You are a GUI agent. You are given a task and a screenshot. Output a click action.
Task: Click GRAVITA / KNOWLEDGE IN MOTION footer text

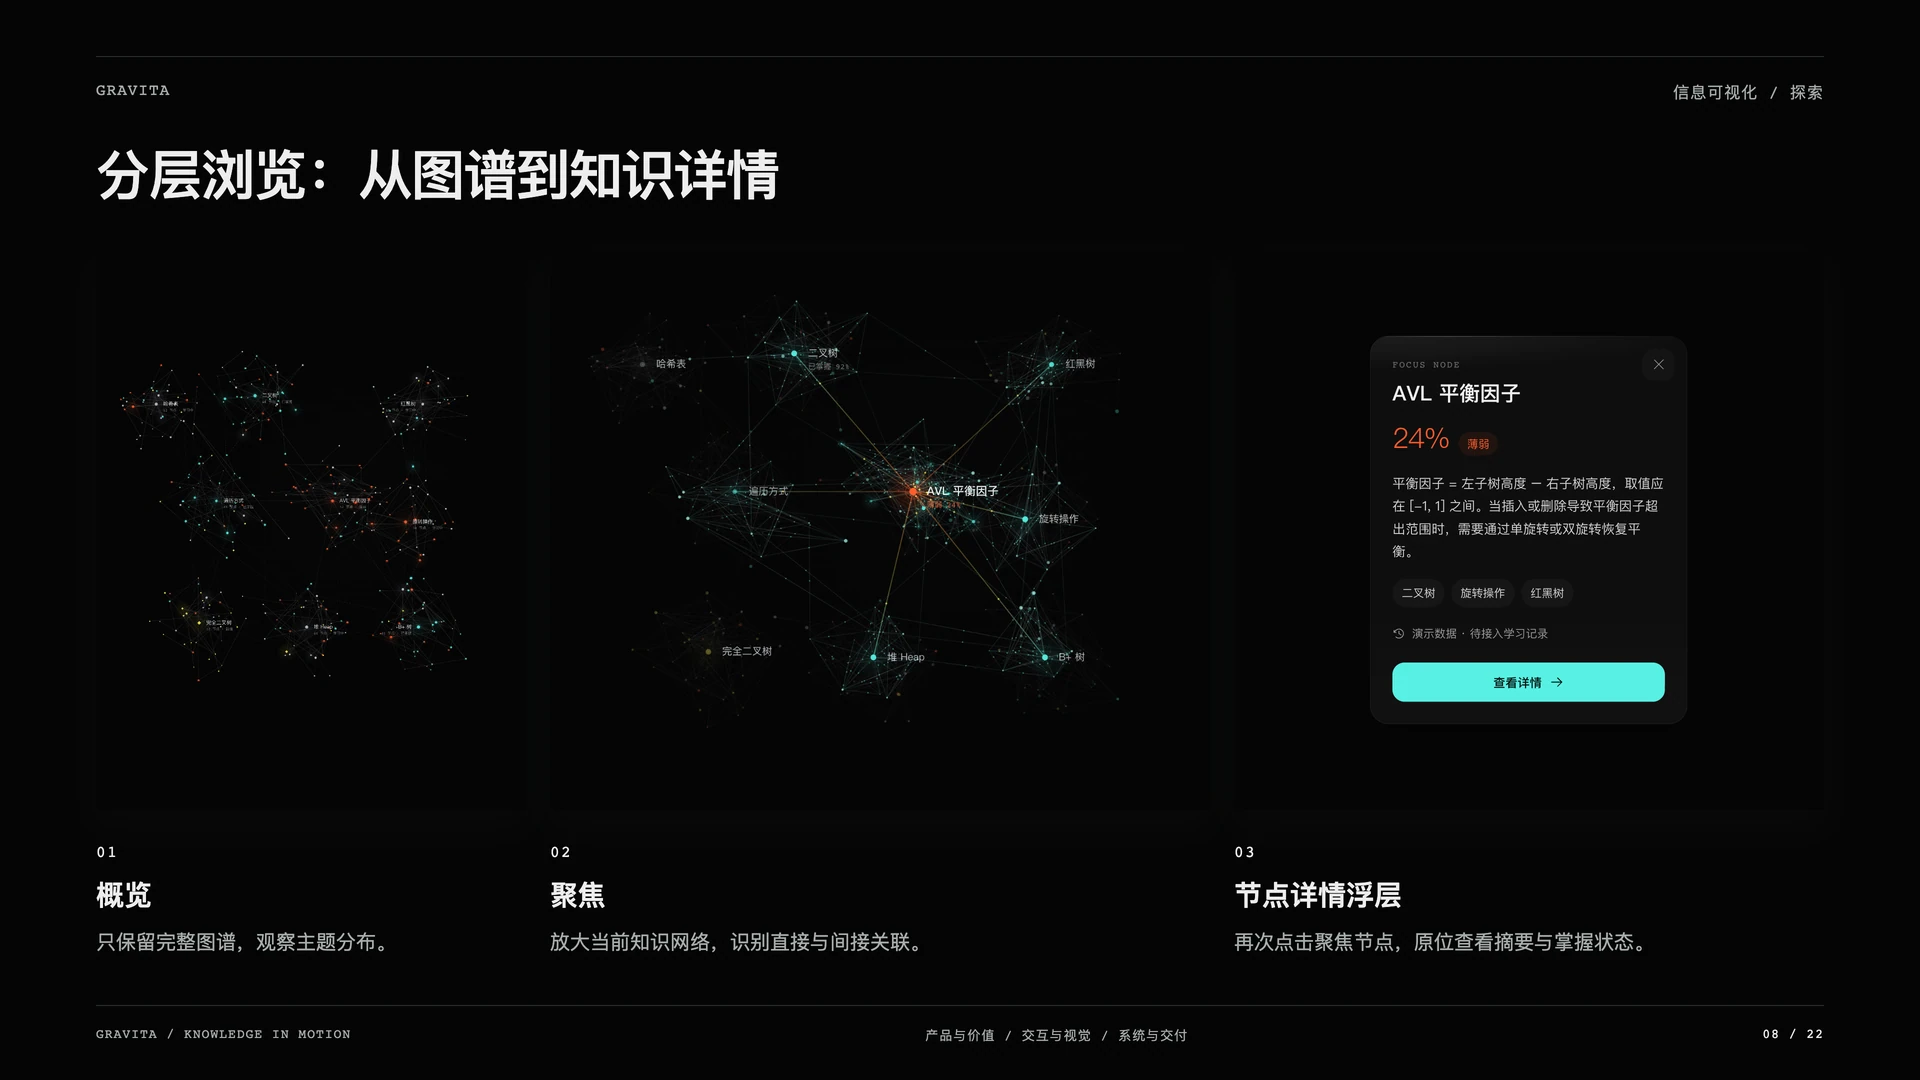tap(223, 1034)
